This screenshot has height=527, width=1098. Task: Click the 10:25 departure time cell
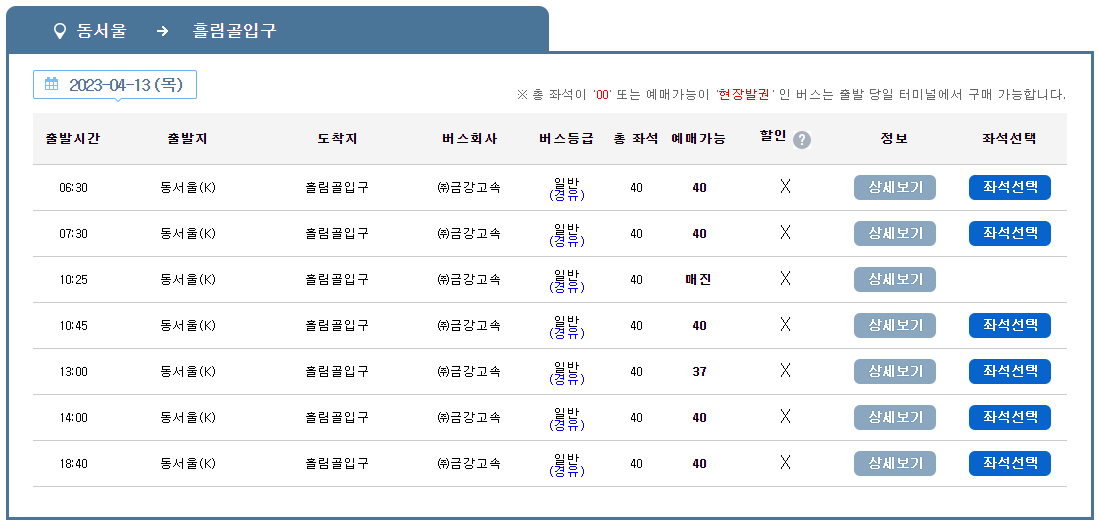point(74,280)
